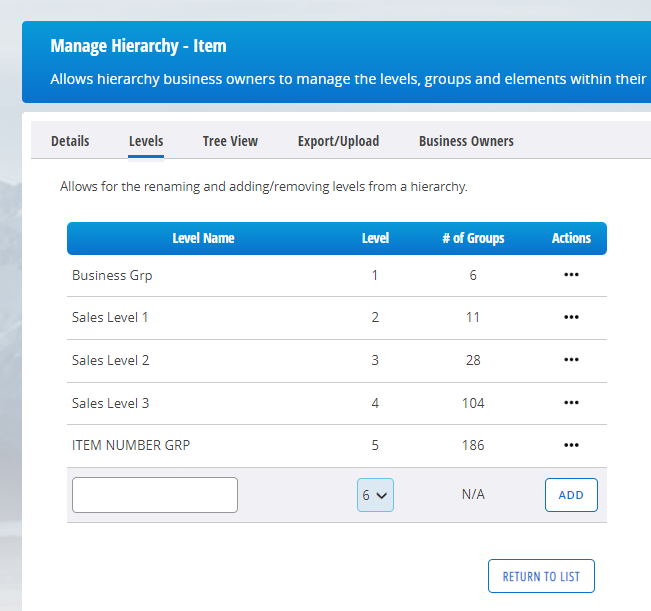Open actions menu for Sales Level 1
Viewport: 651px width, 611px height.
[571, 317]
